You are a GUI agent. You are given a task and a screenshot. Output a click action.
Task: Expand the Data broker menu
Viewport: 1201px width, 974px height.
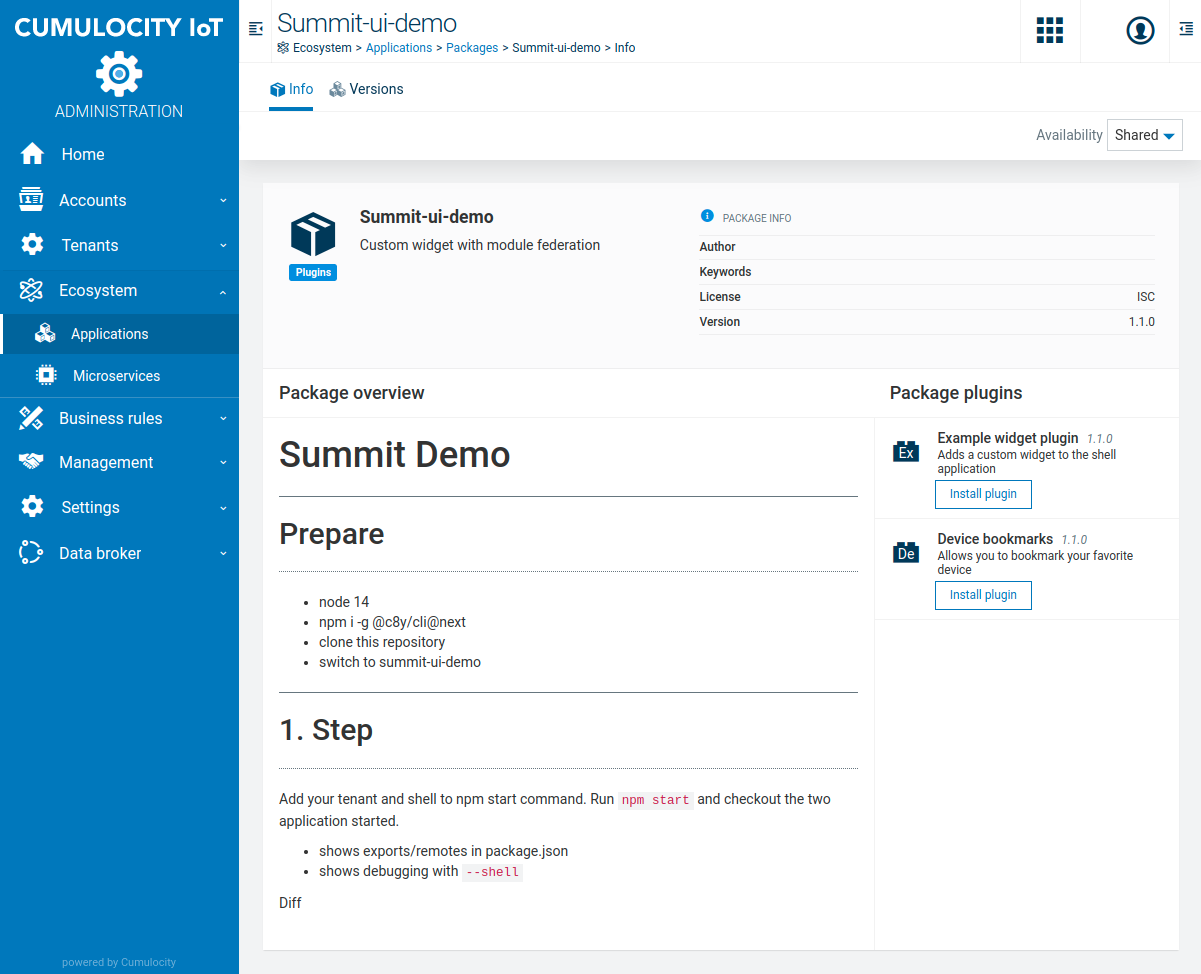(119, 553)
